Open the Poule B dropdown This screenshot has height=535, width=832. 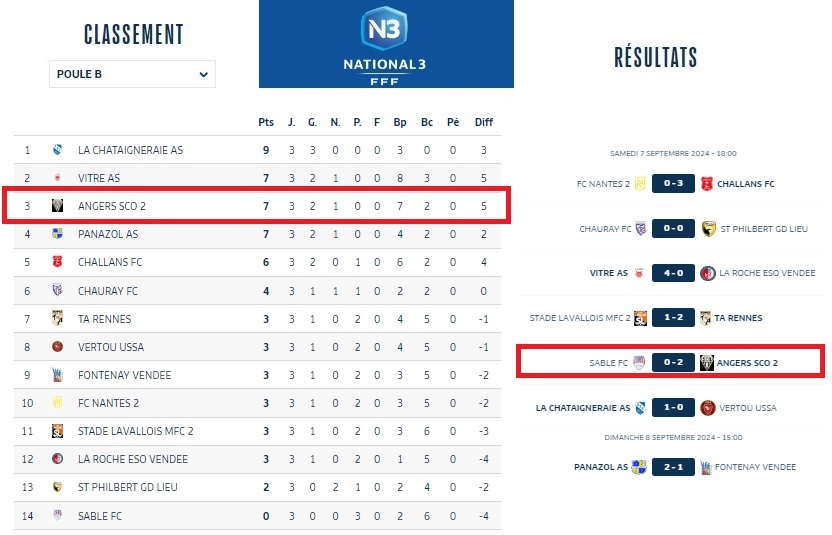(132, 74)
